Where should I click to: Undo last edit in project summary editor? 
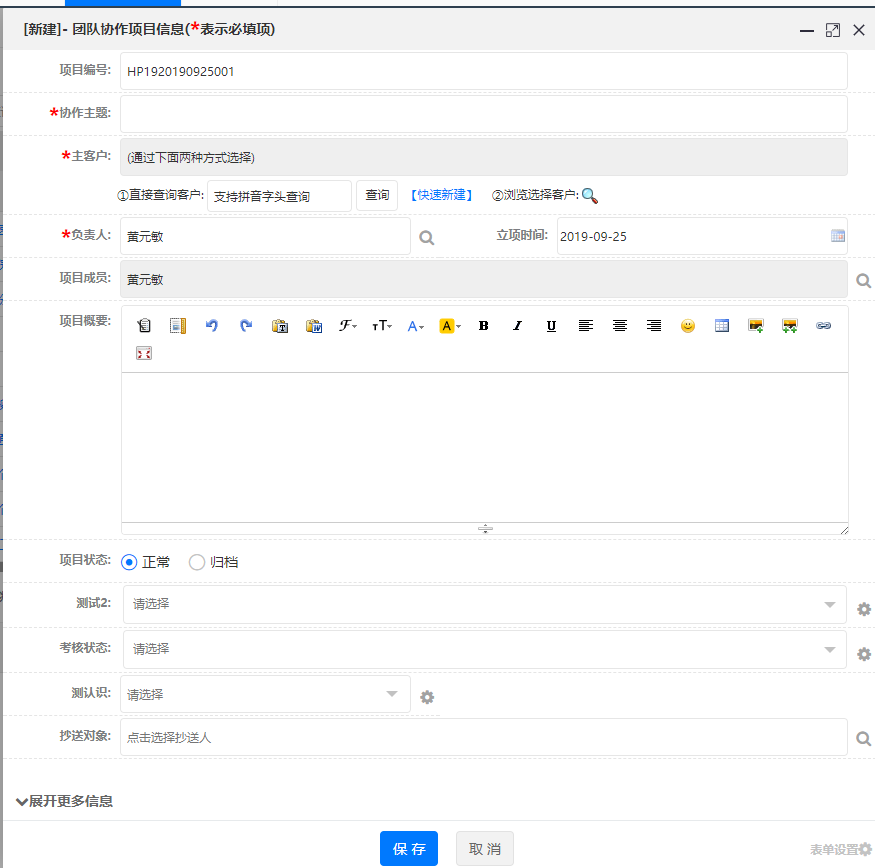[212, 325]
